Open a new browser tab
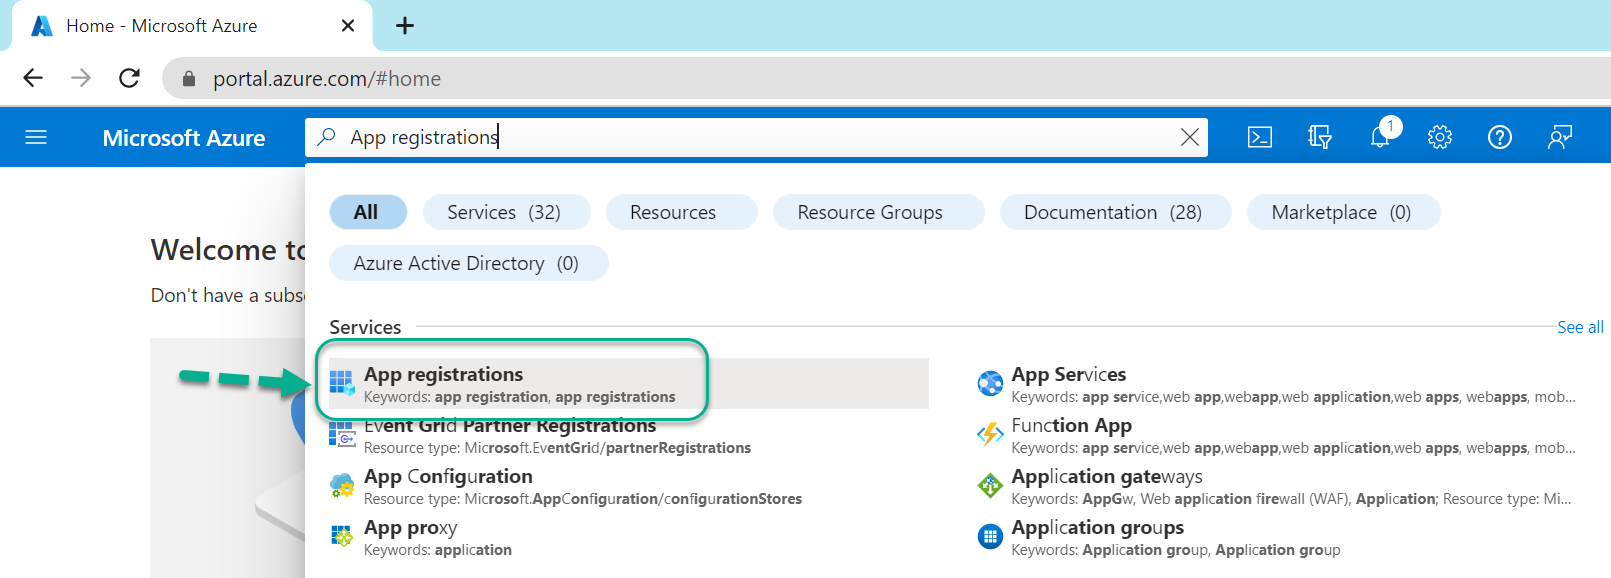 tap(405, 25)
